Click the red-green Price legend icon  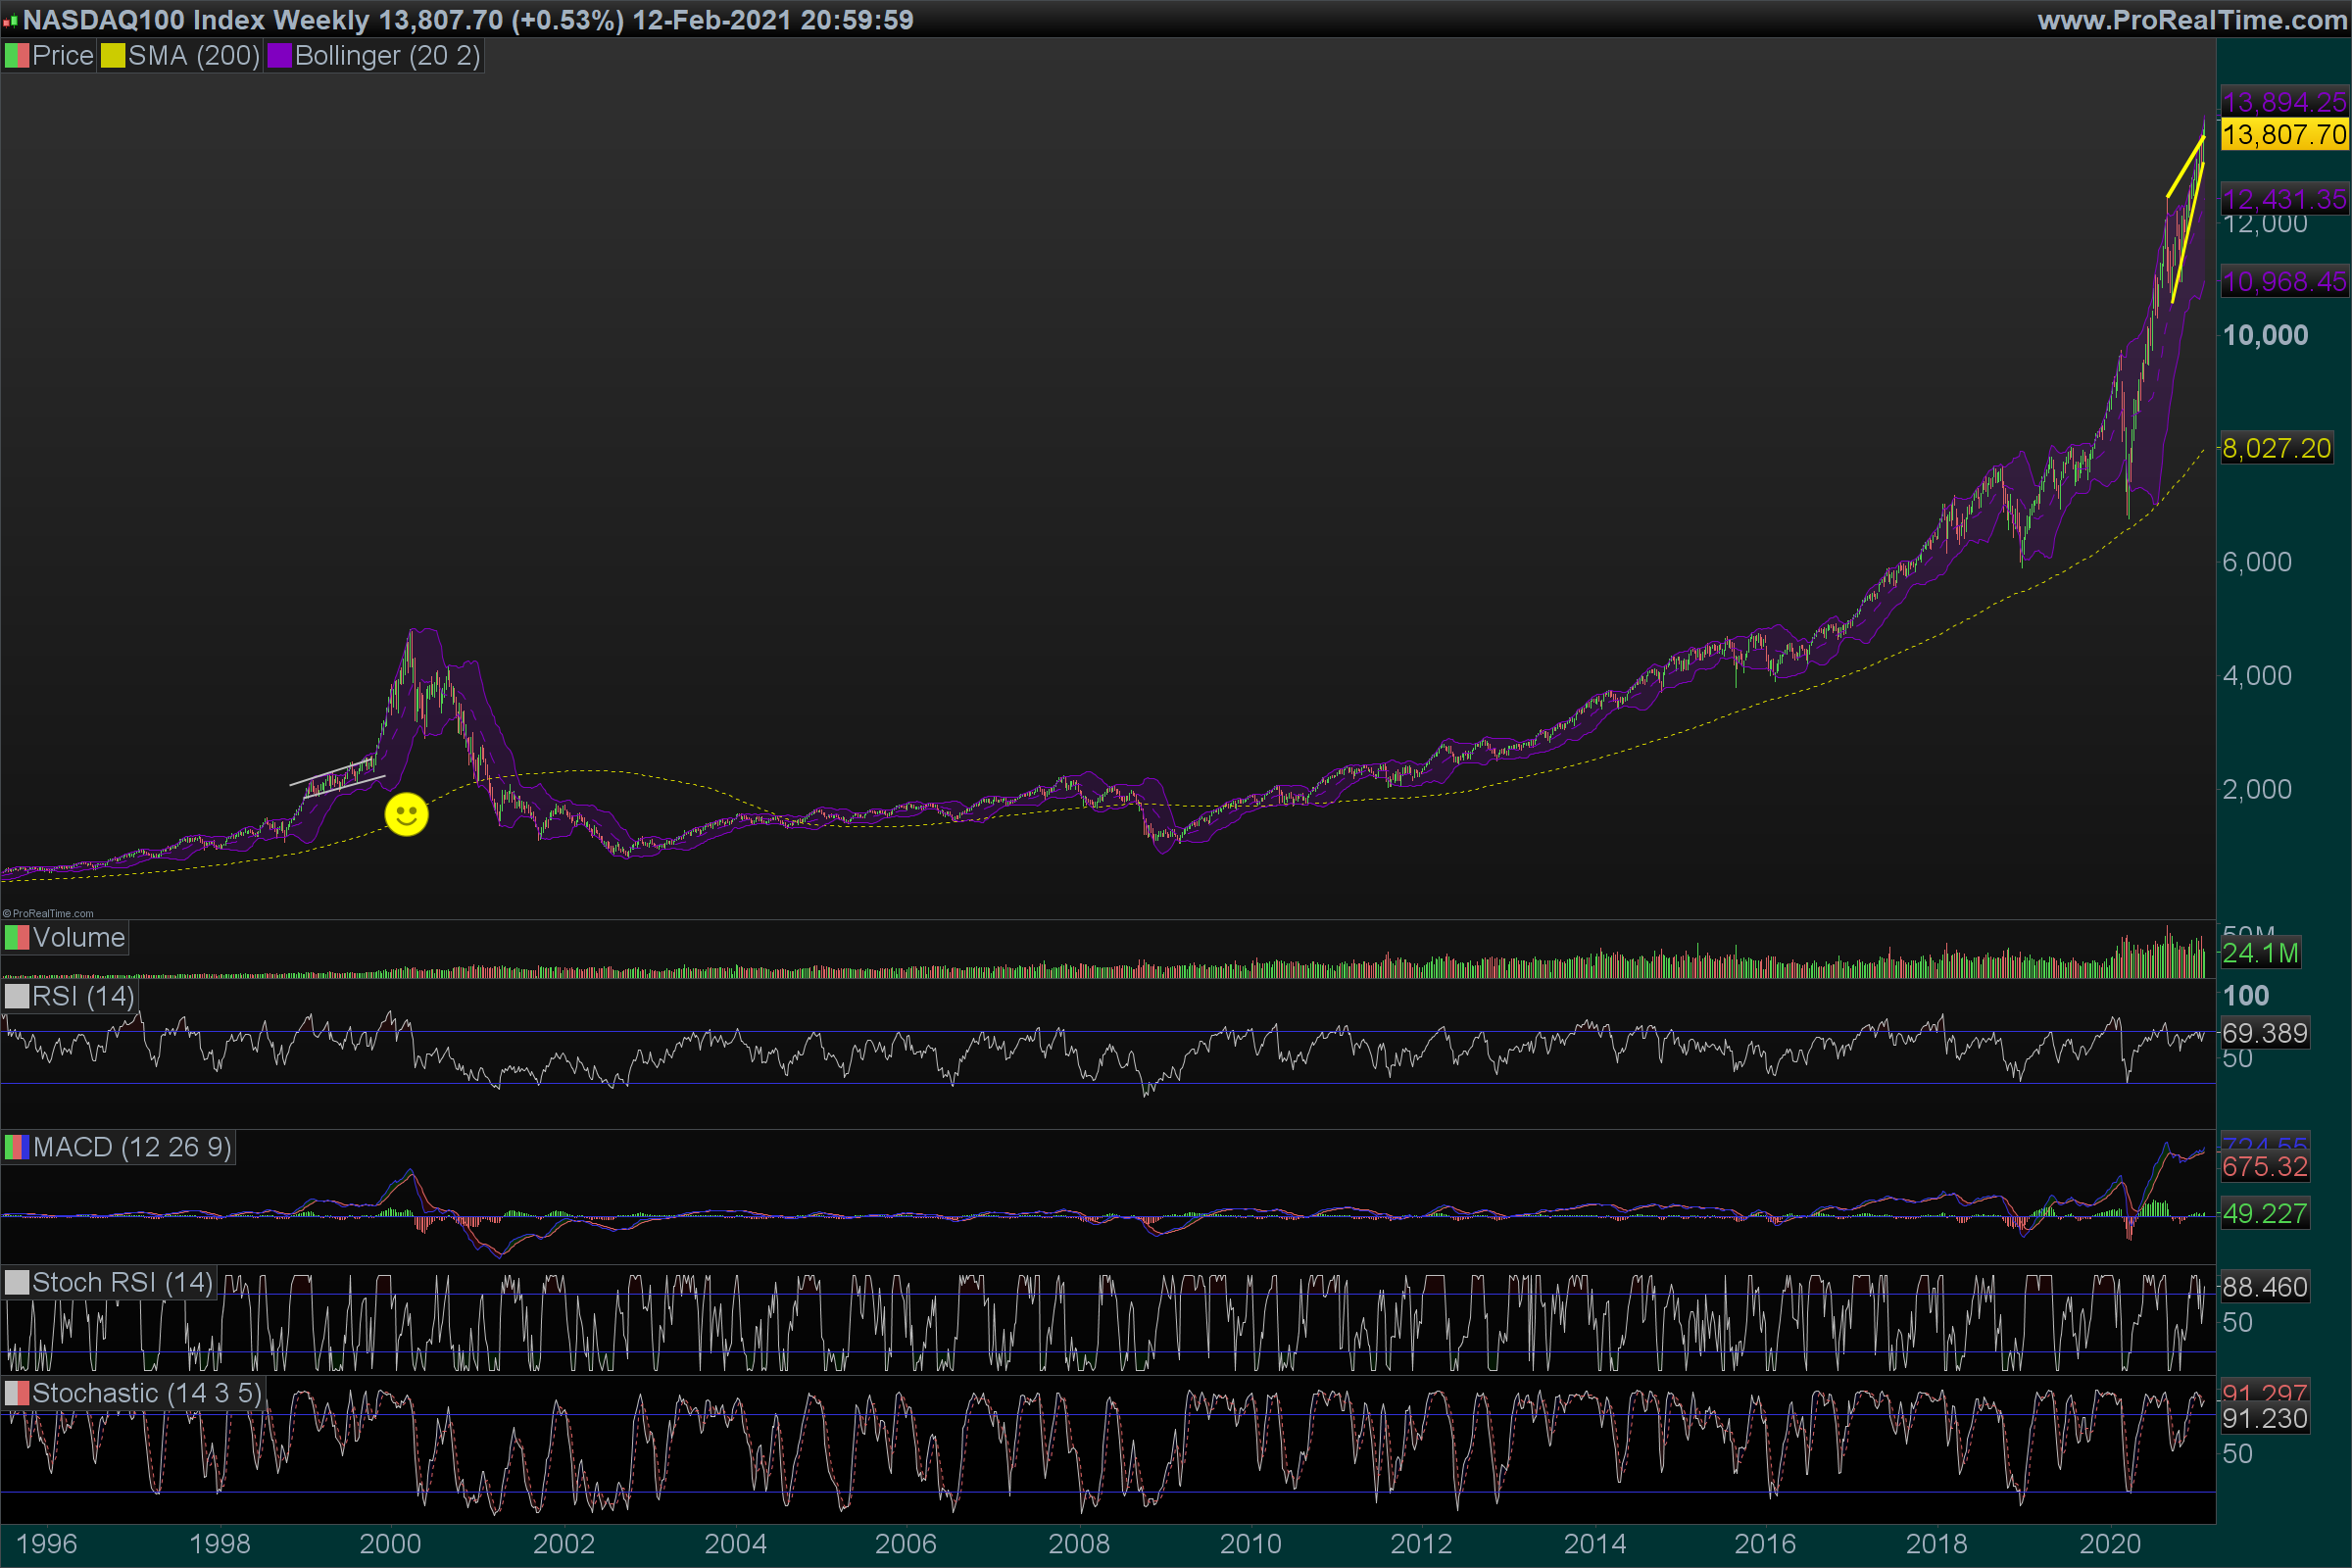(17, 56)
